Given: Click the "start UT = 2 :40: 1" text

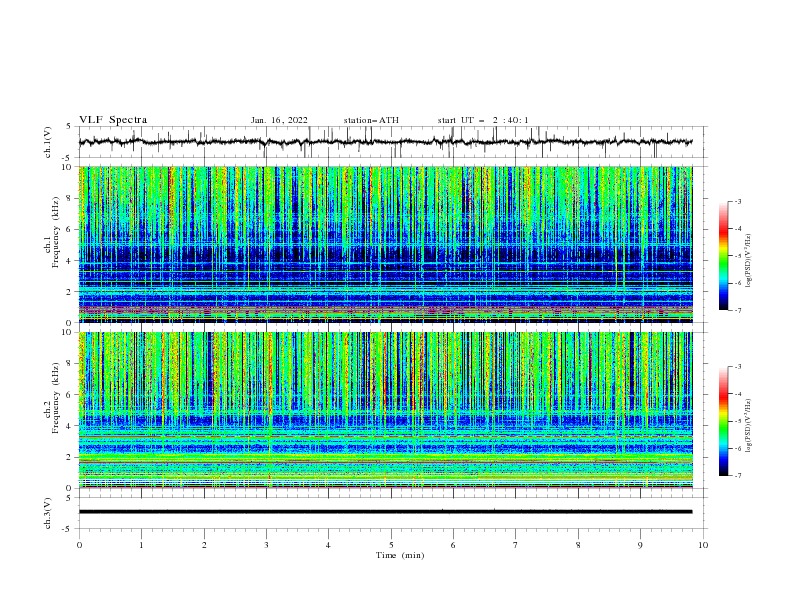Looking at the screenshot, I should tap(483, 120).
